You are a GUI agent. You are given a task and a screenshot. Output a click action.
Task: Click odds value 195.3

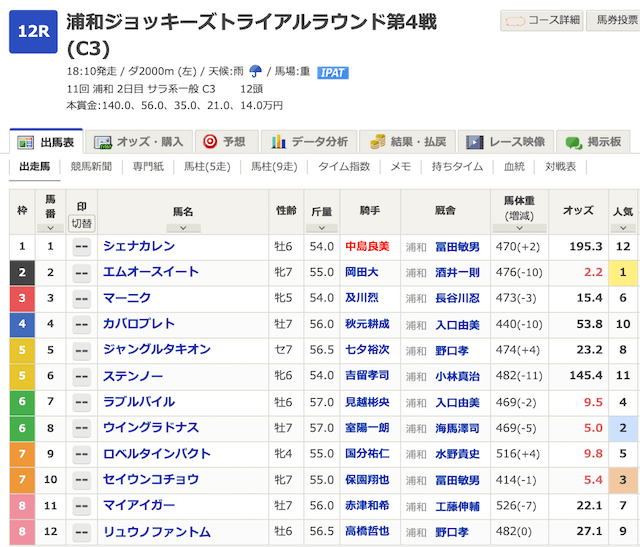pos(586,247)
